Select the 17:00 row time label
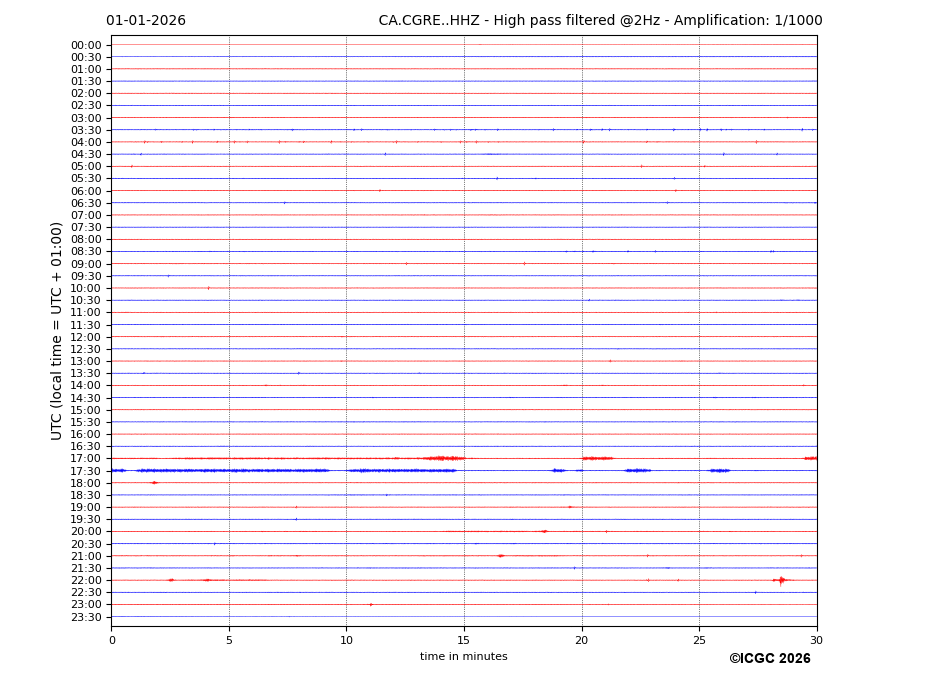 85,459
